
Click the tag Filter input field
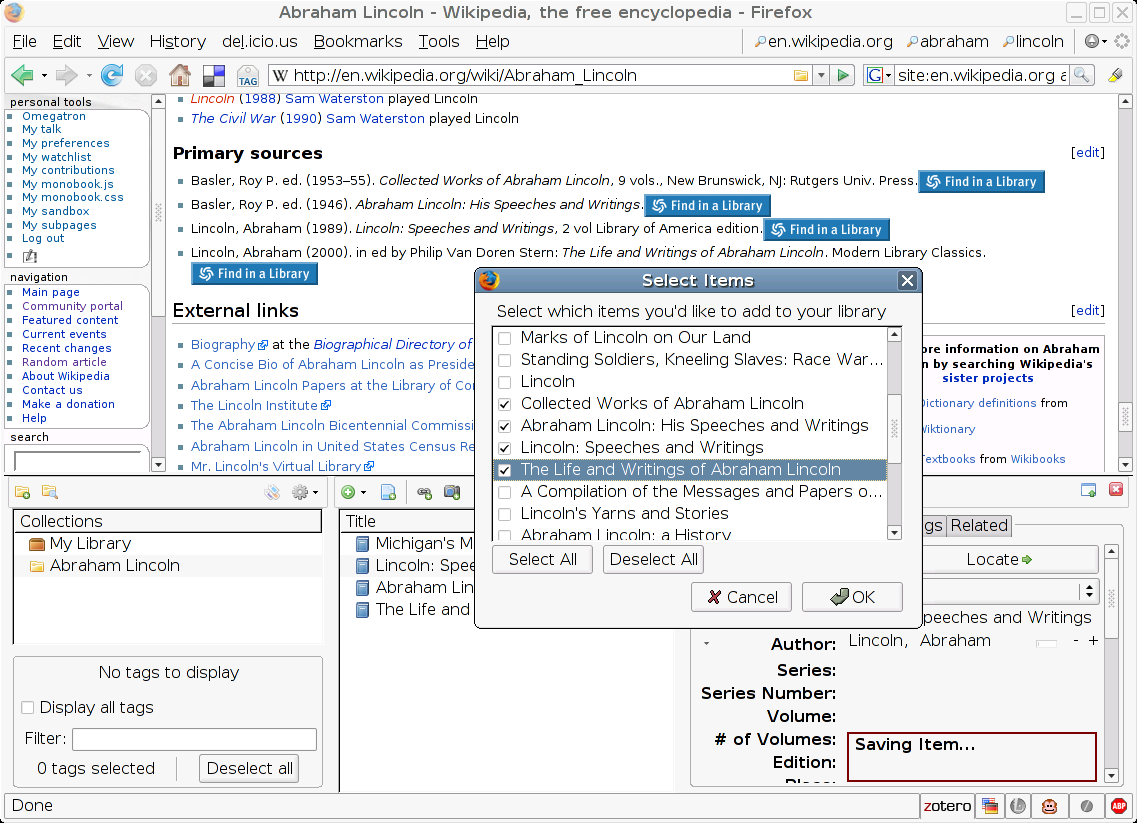[194, 739]
